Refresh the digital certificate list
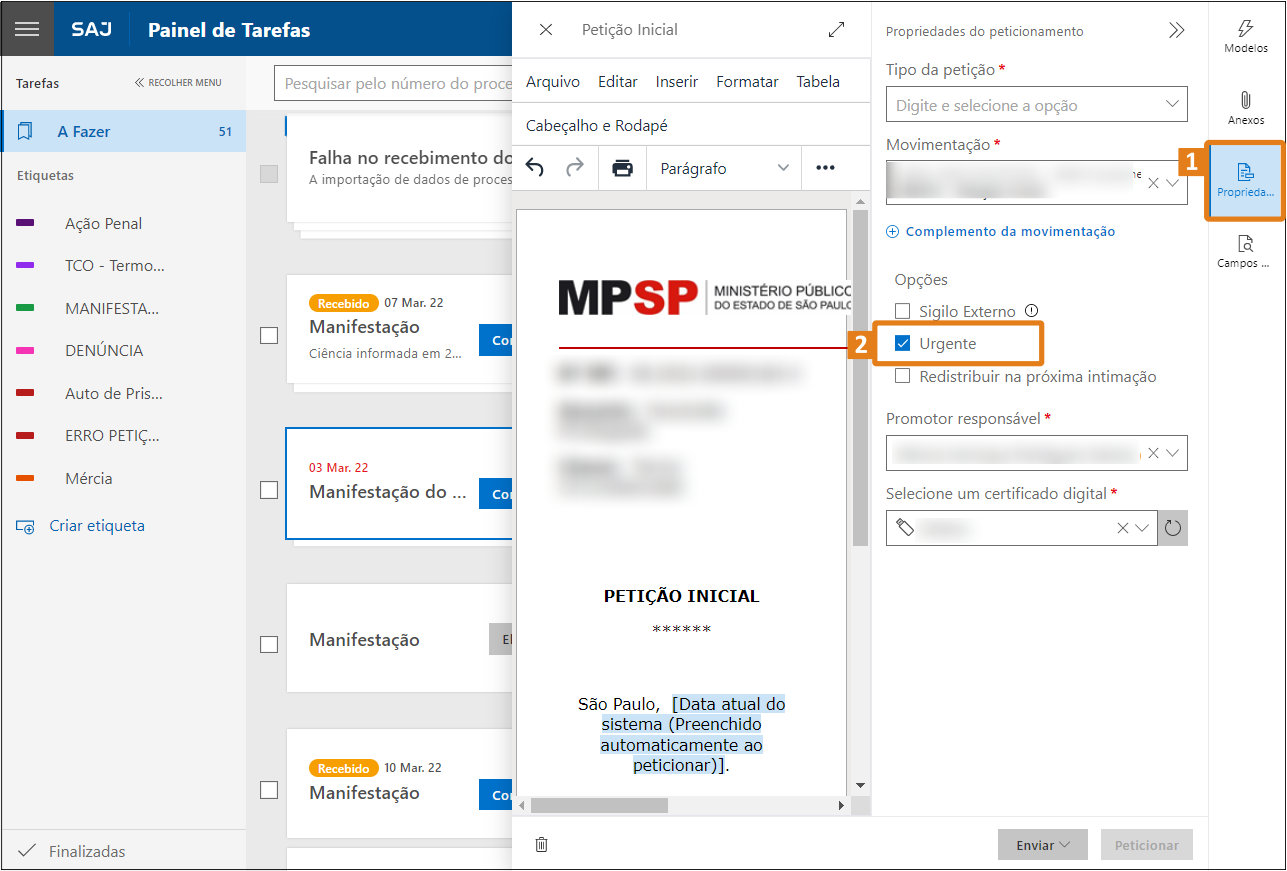Viewport: 1287px width, 871px height. (1174, 528)
